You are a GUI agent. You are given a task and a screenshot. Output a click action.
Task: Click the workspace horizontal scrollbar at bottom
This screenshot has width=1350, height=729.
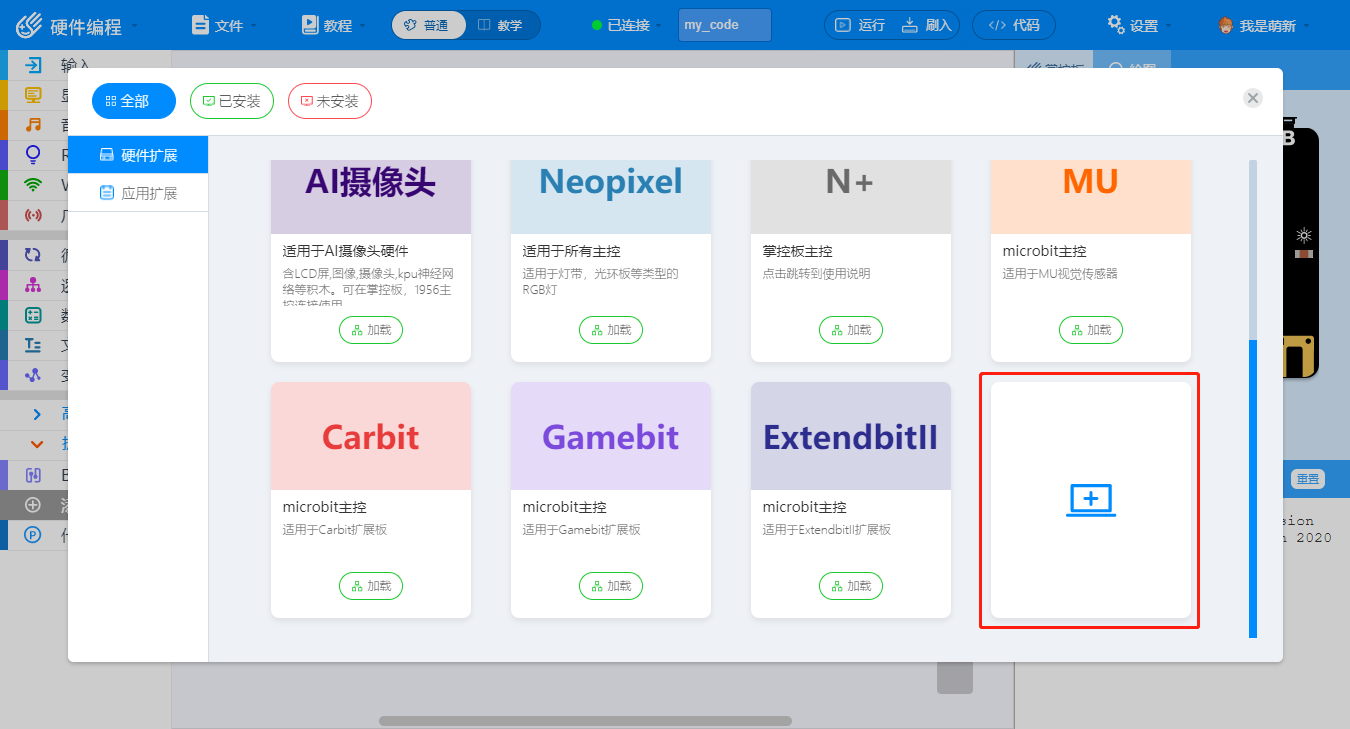(x=585, y=720)
